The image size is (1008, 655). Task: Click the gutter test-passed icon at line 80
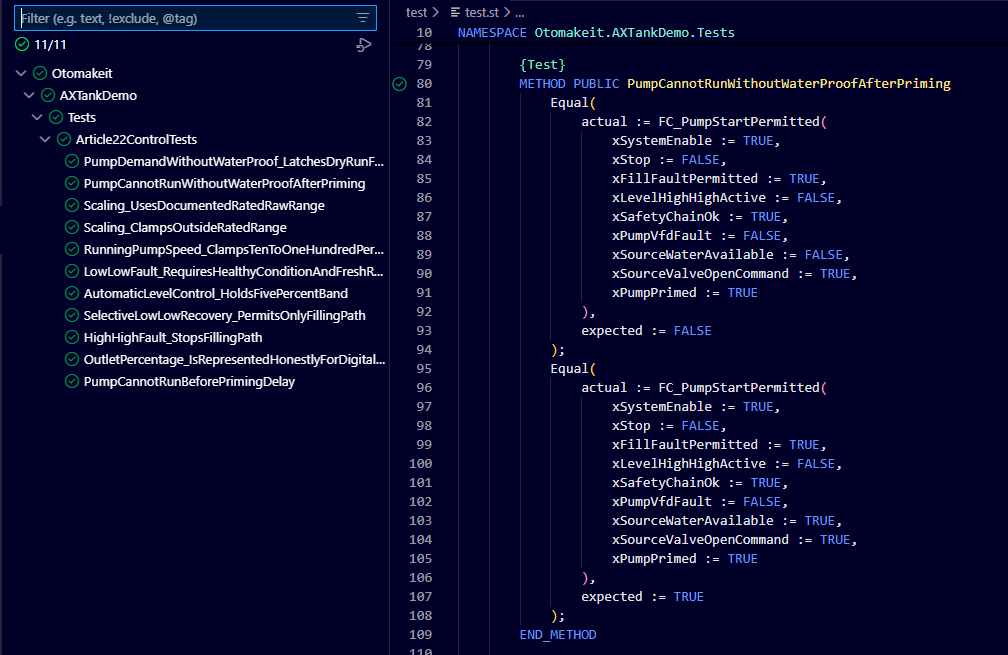pos(400,84)
